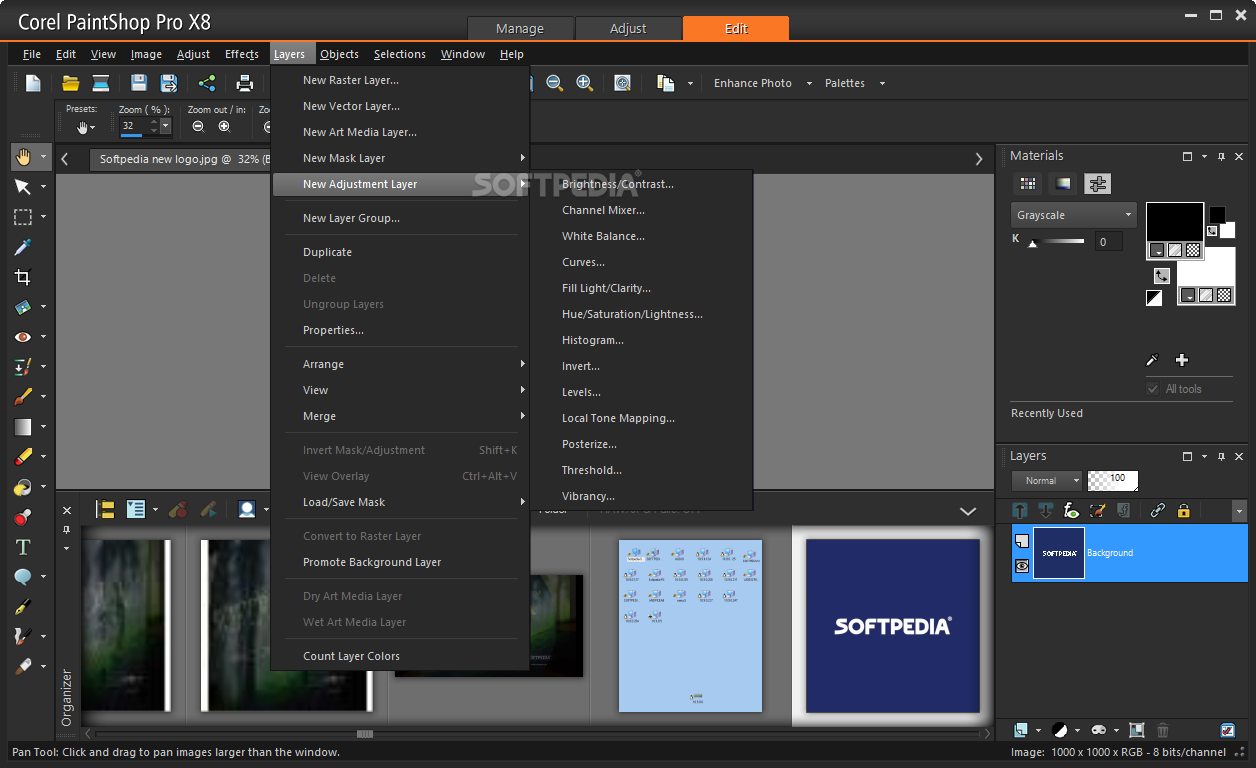The image size is (1256, 768).
Task: Click the Save floppy disk icon
Action: [139, 84]
